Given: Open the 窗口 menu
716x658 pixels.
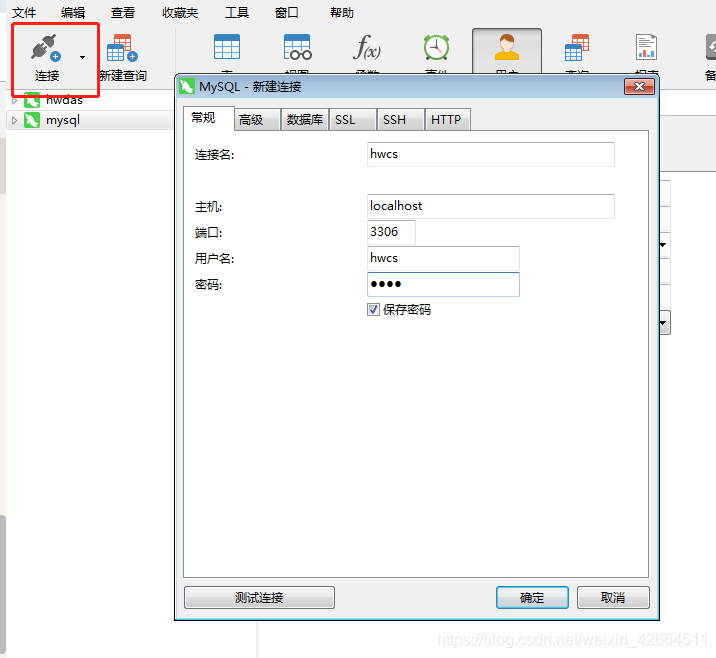Looking at the screenshot, I should (x=287, y=13).
